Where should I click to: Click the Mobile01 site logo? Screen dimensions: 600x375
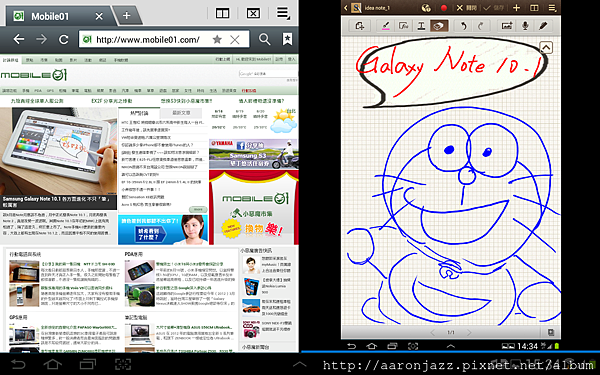pyautogui.click(x=34, y=75)
